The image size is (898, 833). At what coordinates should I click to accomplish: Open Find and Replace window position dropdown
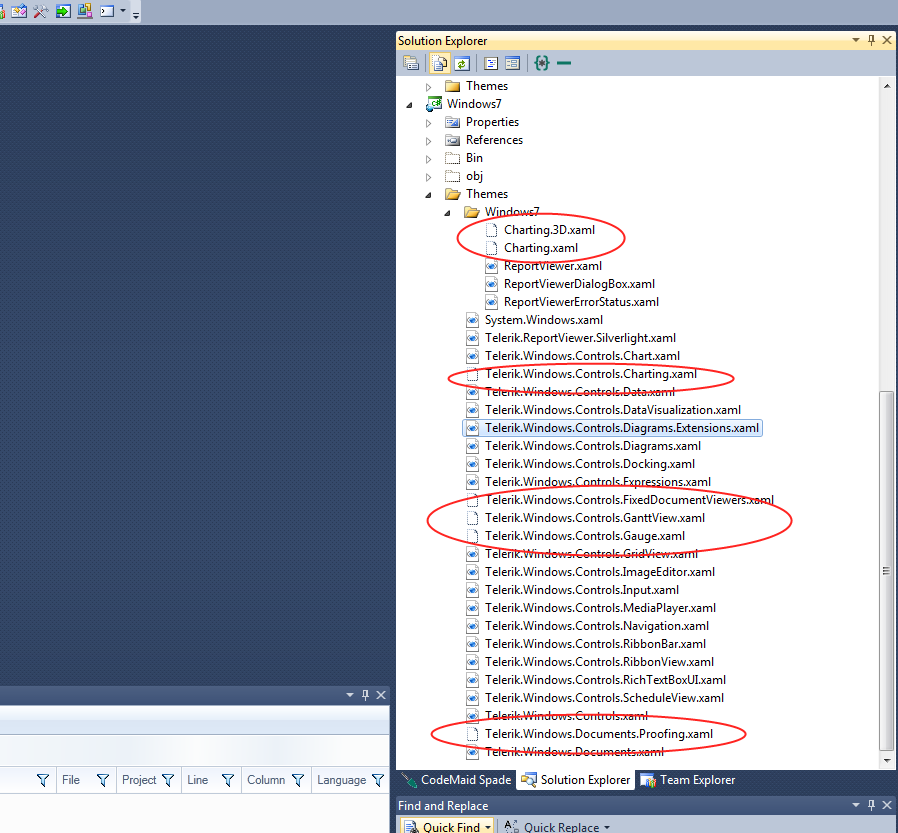(856, 805)
